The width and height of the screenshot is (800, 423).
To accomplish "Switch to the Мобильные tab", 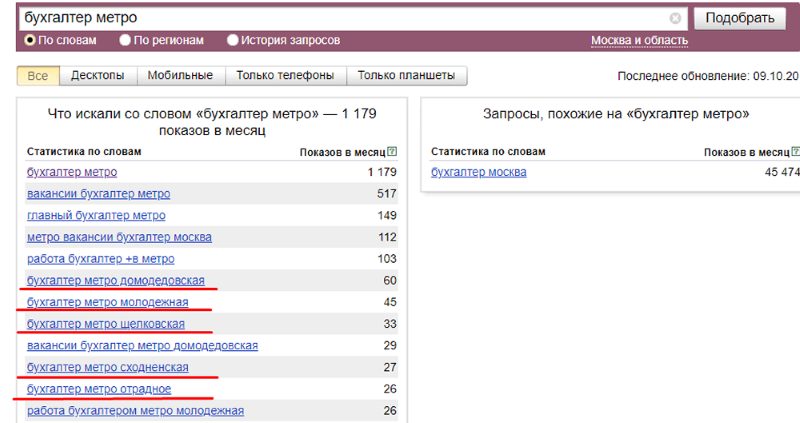I will click(x=180, y=76).
